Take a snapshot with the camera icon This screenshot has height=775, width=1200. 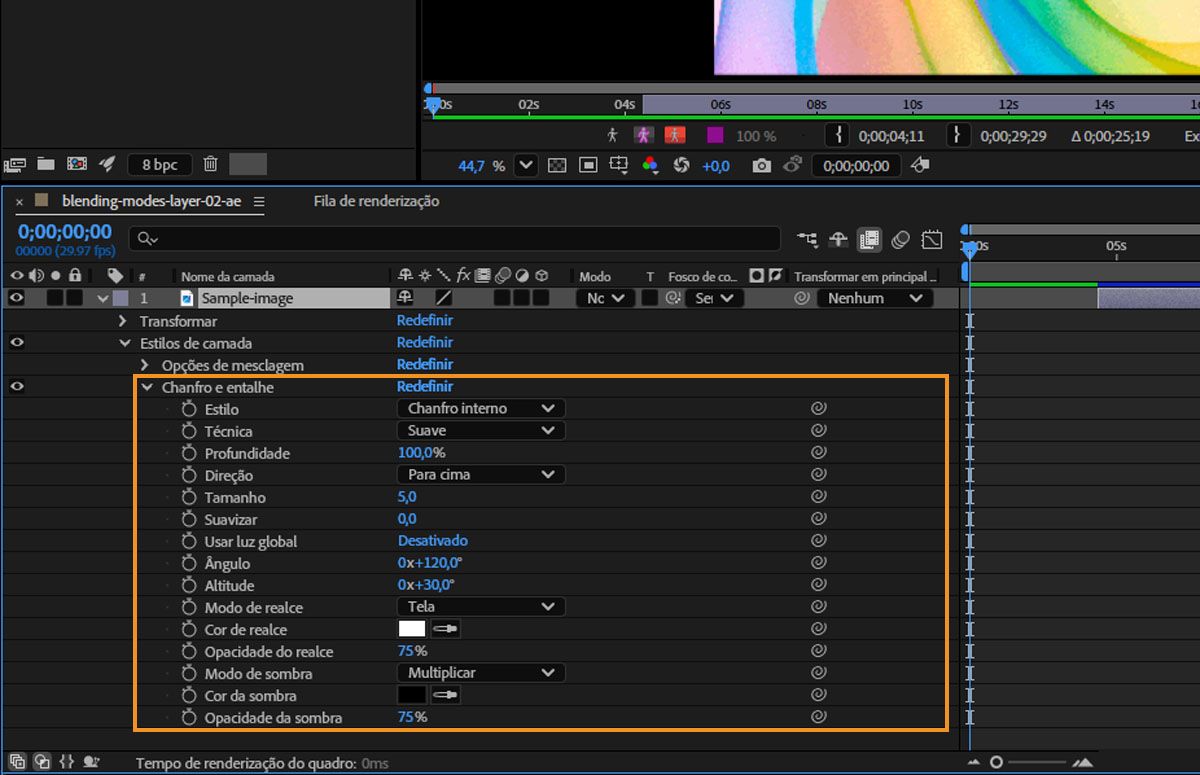point(762,166)
